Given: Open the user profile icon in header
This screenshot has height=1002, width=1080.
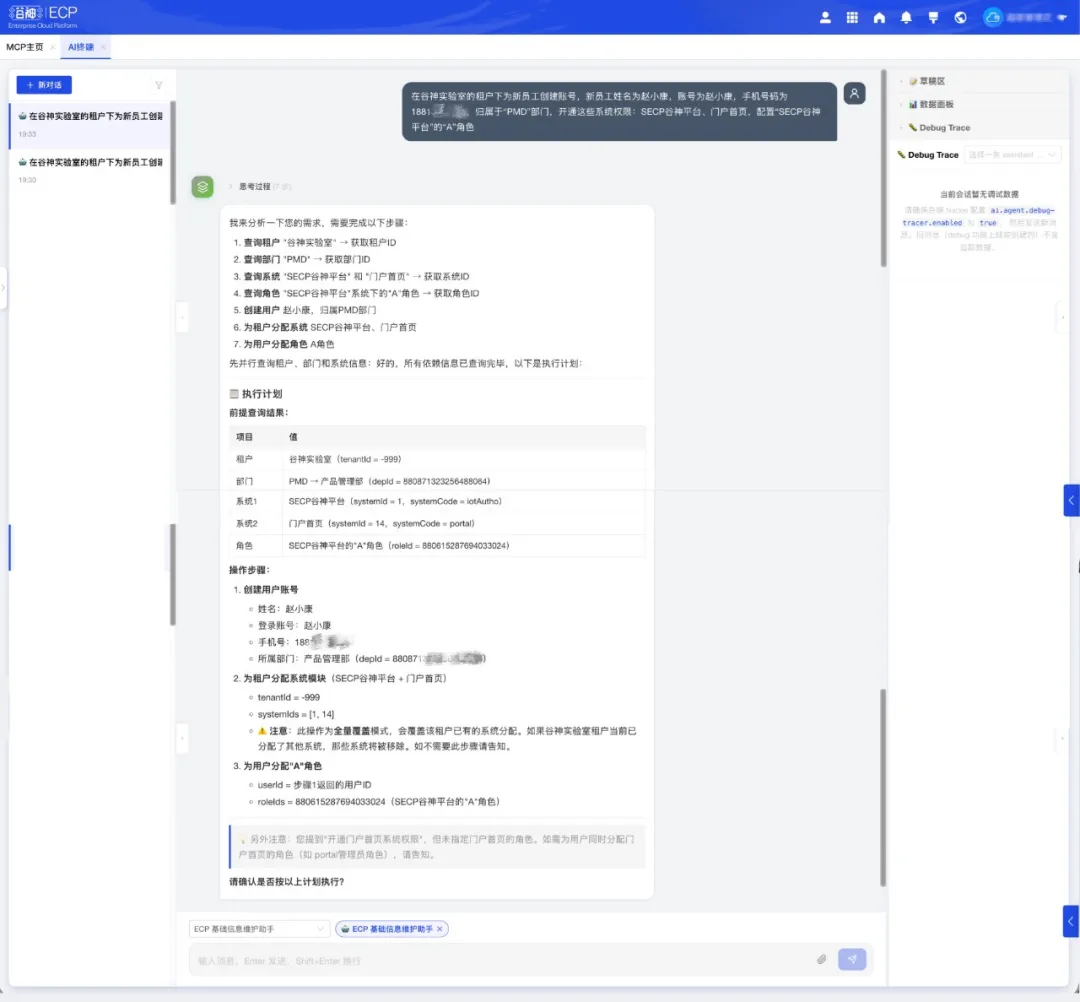Looking at the screenshot, I should tap(825, 18).
